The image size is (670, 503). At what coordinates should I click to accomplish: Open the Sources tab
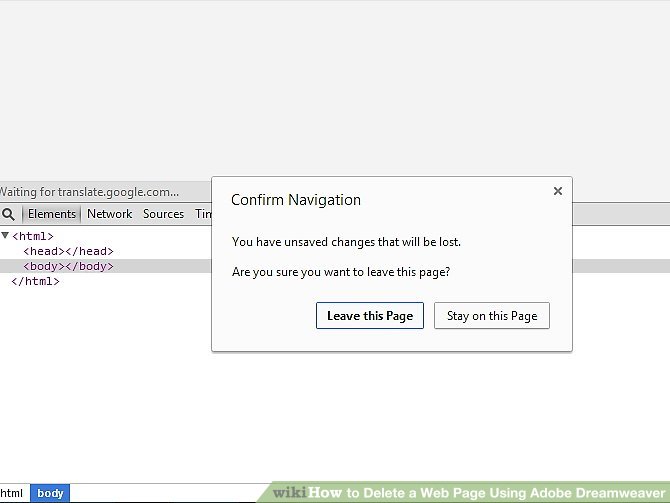tap(163, 214)
